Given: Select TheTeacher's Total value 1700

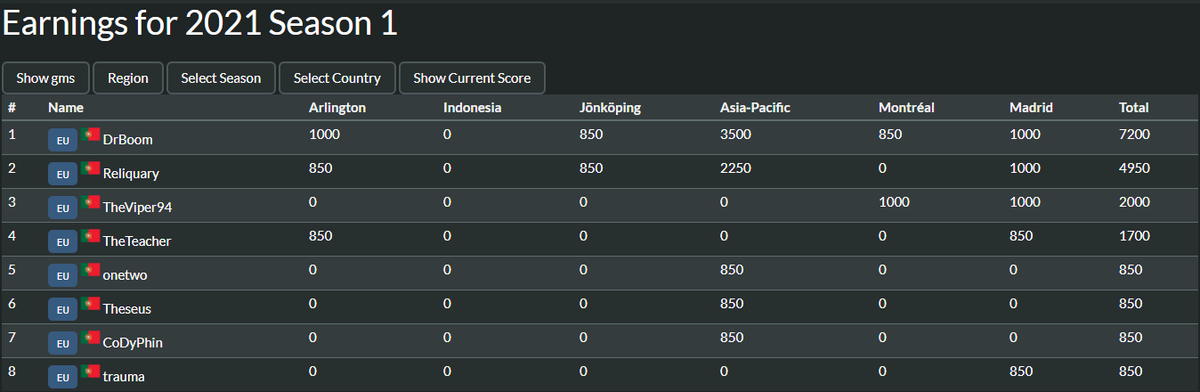Looking at the screenshot, I should 1134,236.
